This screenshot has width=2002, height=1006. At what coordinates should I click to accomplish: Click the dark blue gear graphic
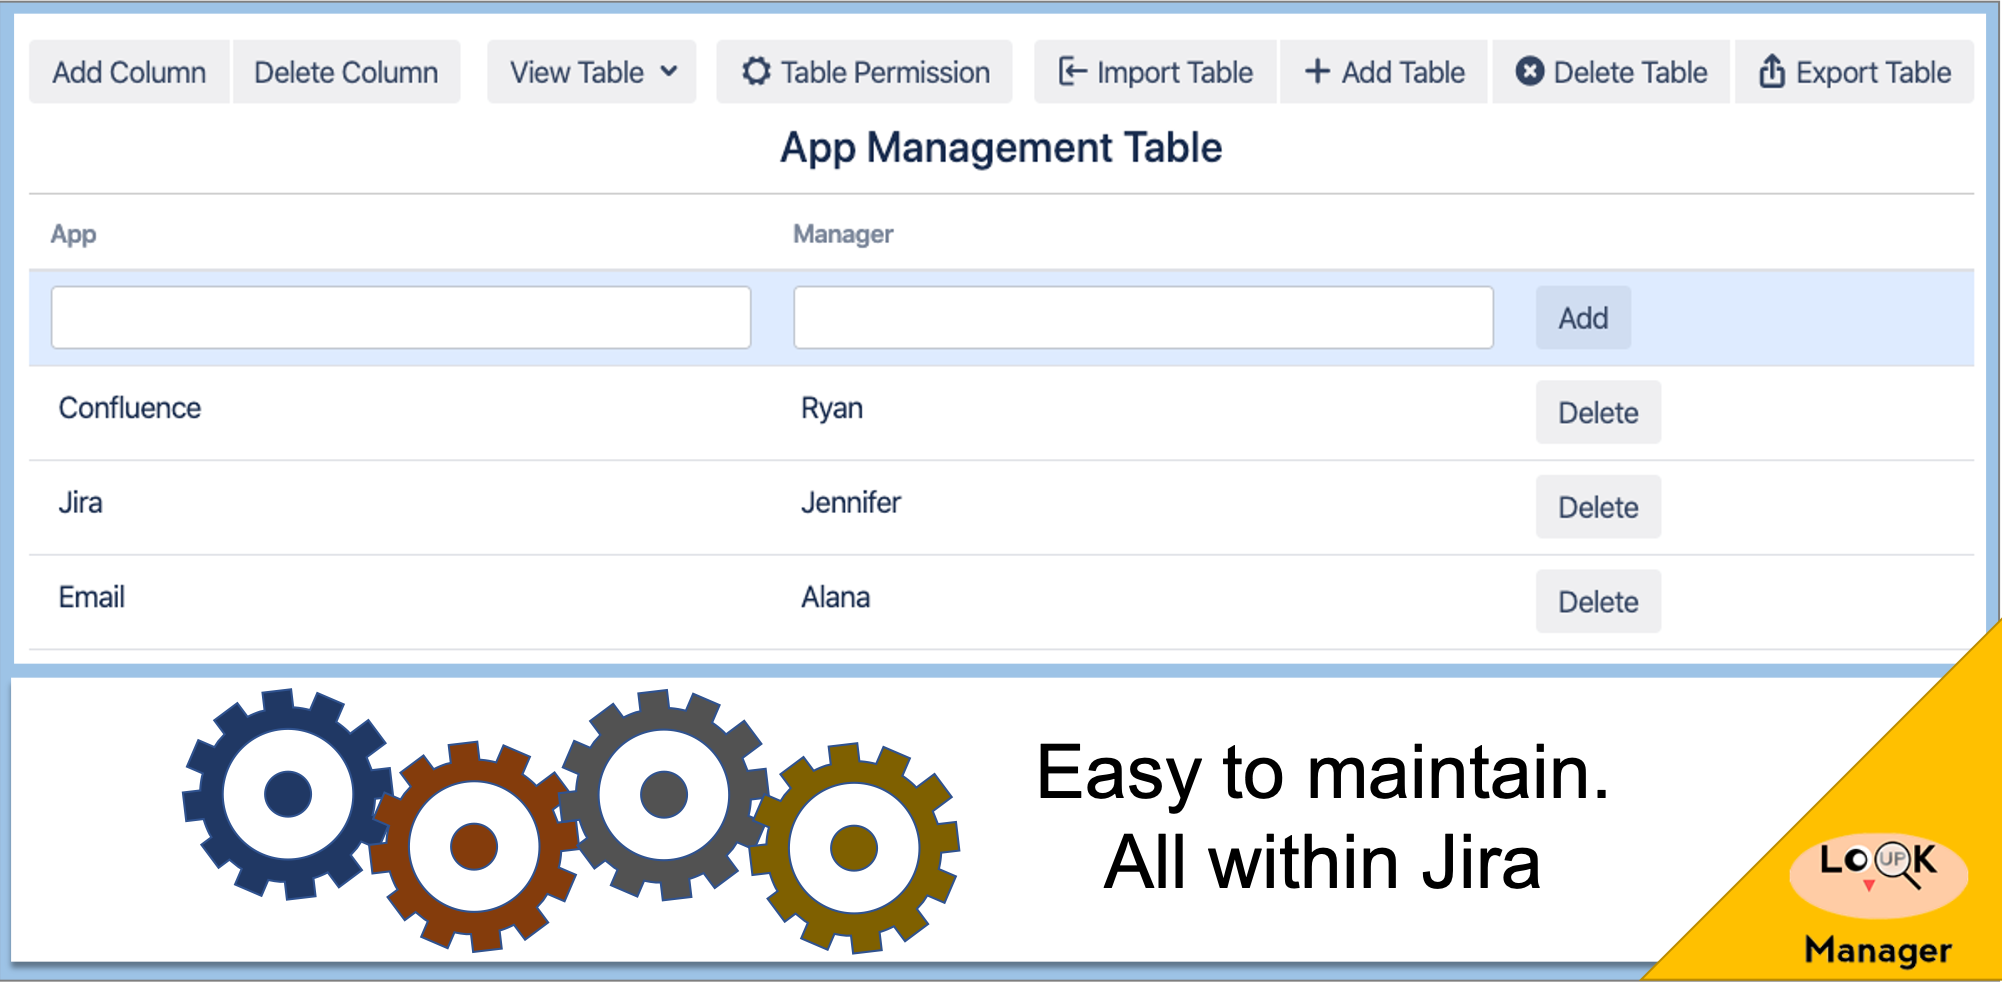coord(288,794)
